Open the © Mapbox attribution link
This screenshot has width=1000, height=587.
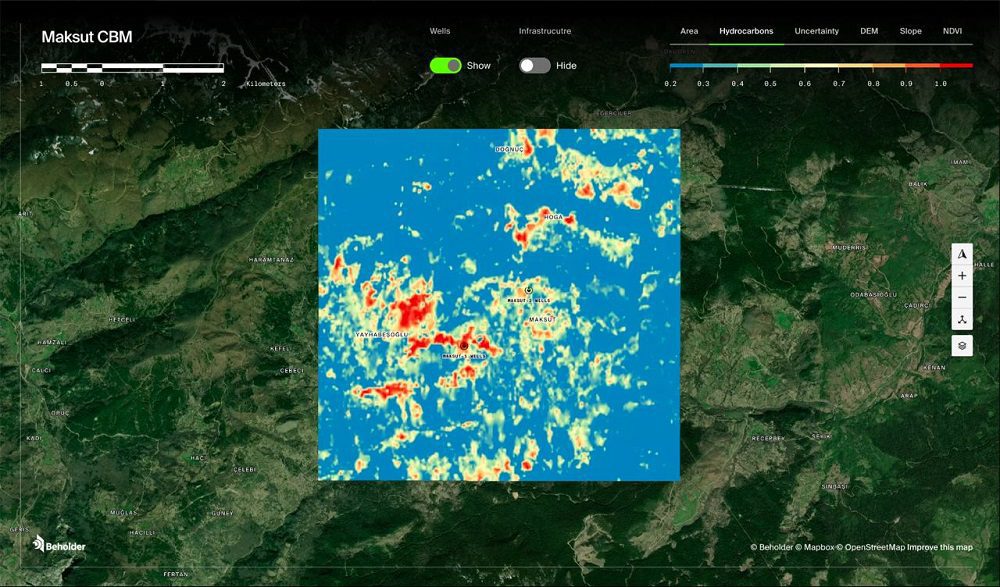pyautogui.click(x=815, y=547)
